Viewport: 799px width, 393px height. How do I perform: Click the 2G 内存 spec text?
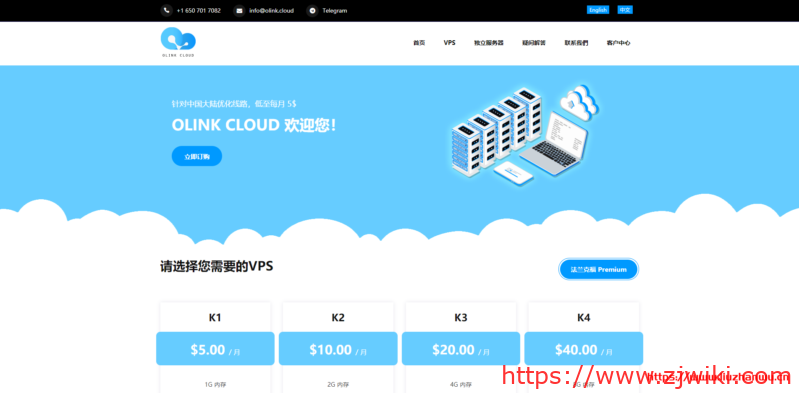tap(338, 385)
